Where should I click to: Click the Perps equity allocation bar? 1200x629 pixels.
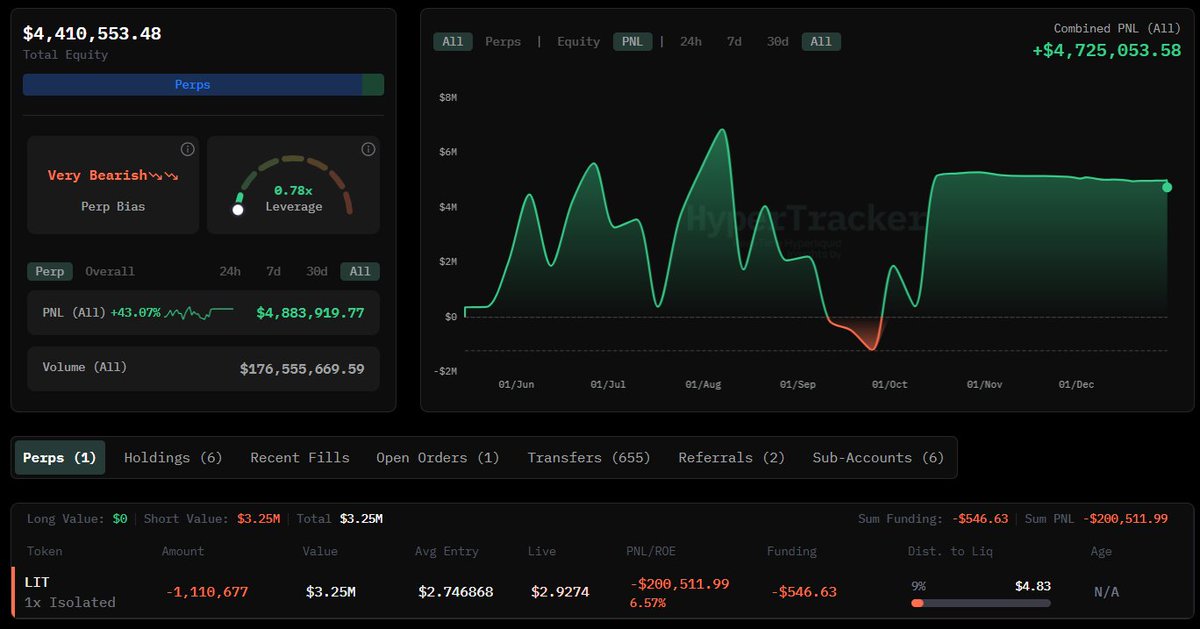tap(192, 85)
